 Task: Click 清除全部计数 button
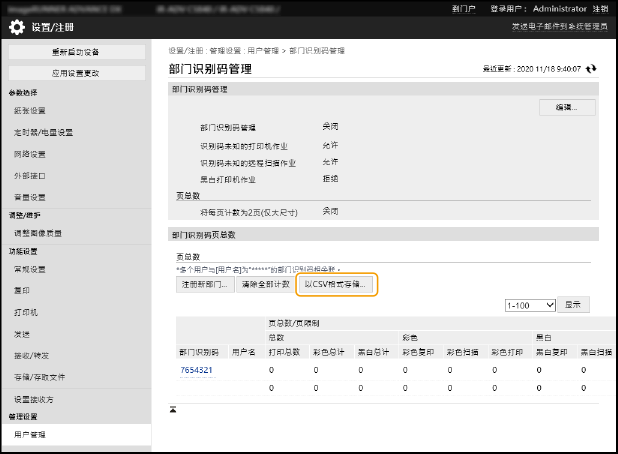pyautogui.click(x=265, y=285)
